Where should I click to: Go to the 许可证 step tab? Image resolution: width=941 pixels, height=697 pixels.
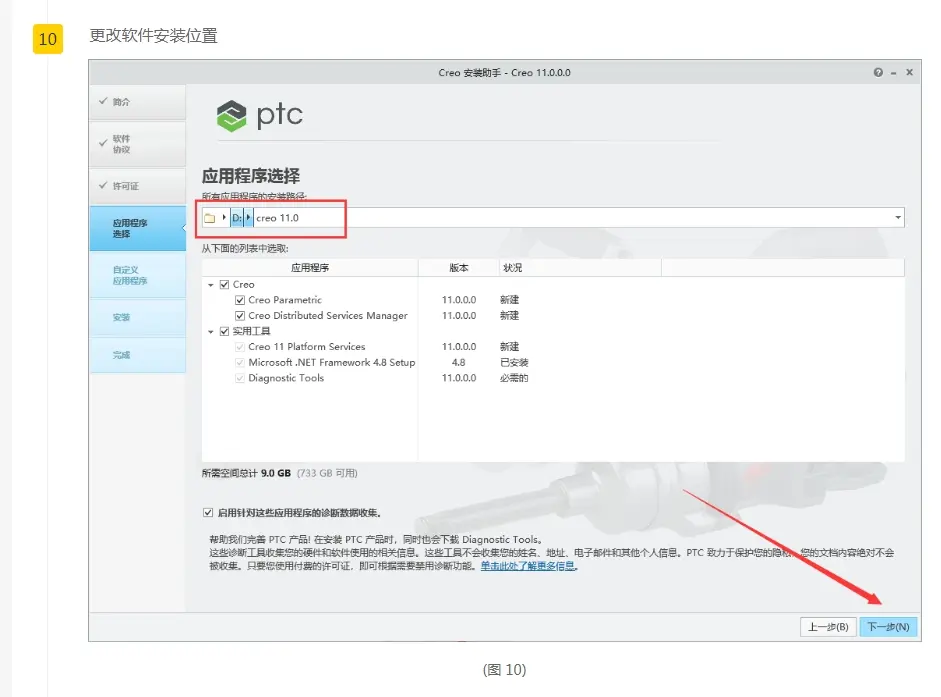coord(137,186)
